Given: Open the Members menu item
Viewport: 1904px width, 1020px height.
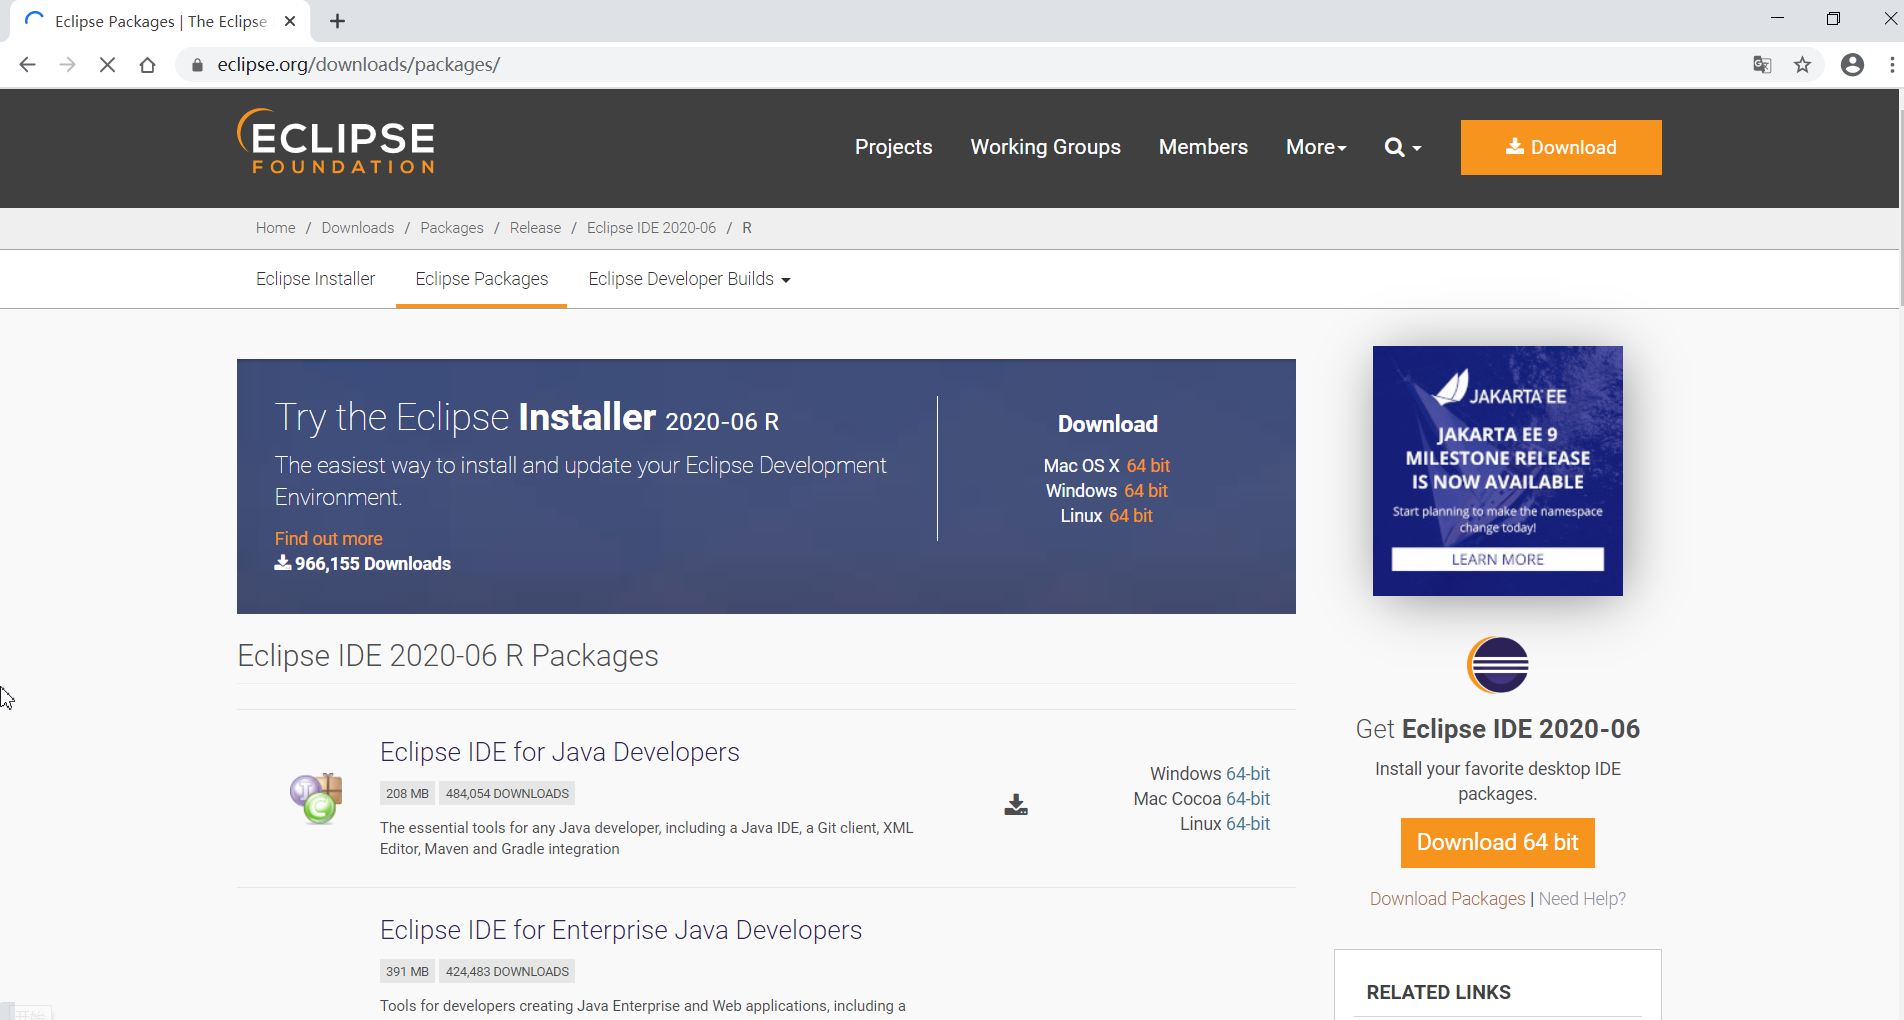Looking at the screenshot, I should pyautogui.click(x=1203, y=147).
